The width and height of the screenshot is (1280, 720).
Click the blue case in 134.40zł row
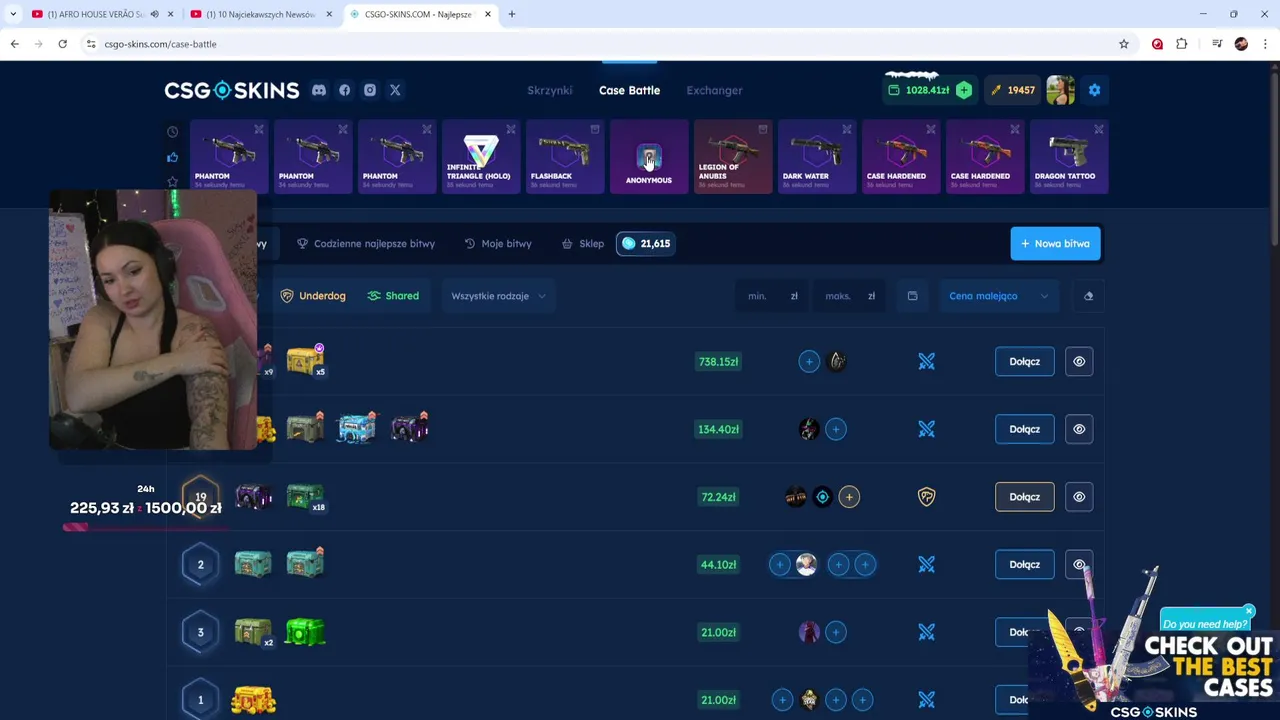[357, 427]
